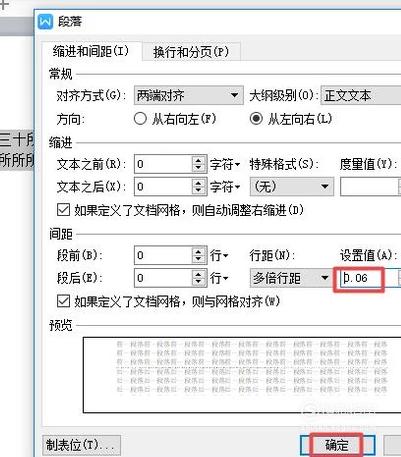The height and width of the screenshot is (457, 401).
Task: Increase the 文本之前 value with up arrow
Action: pos(199,160)
